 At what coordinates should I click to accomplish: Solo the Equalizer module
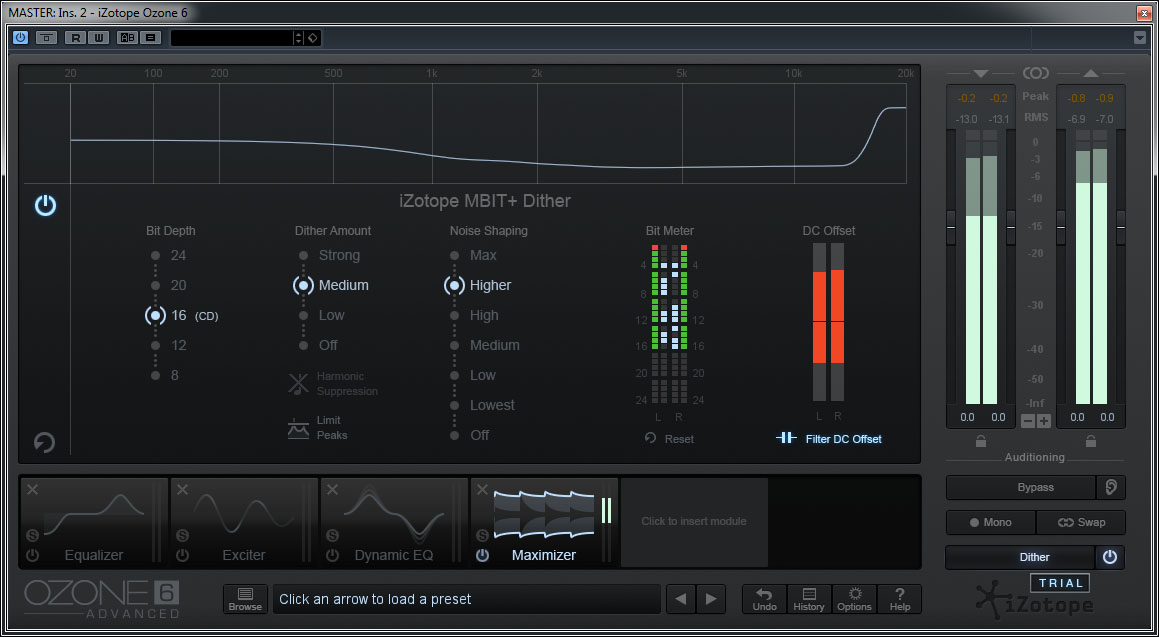pos(32,536)
